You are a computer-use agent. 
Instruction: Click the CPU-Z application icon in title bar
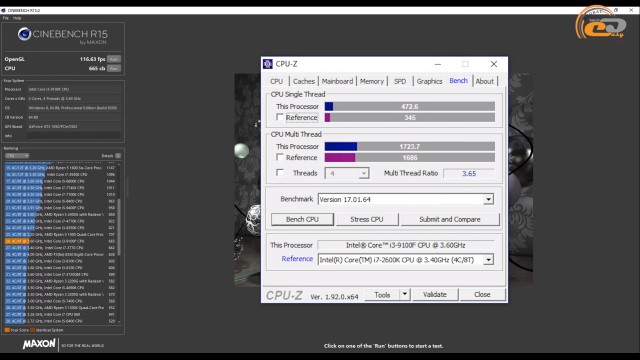[x=268, y=64]
